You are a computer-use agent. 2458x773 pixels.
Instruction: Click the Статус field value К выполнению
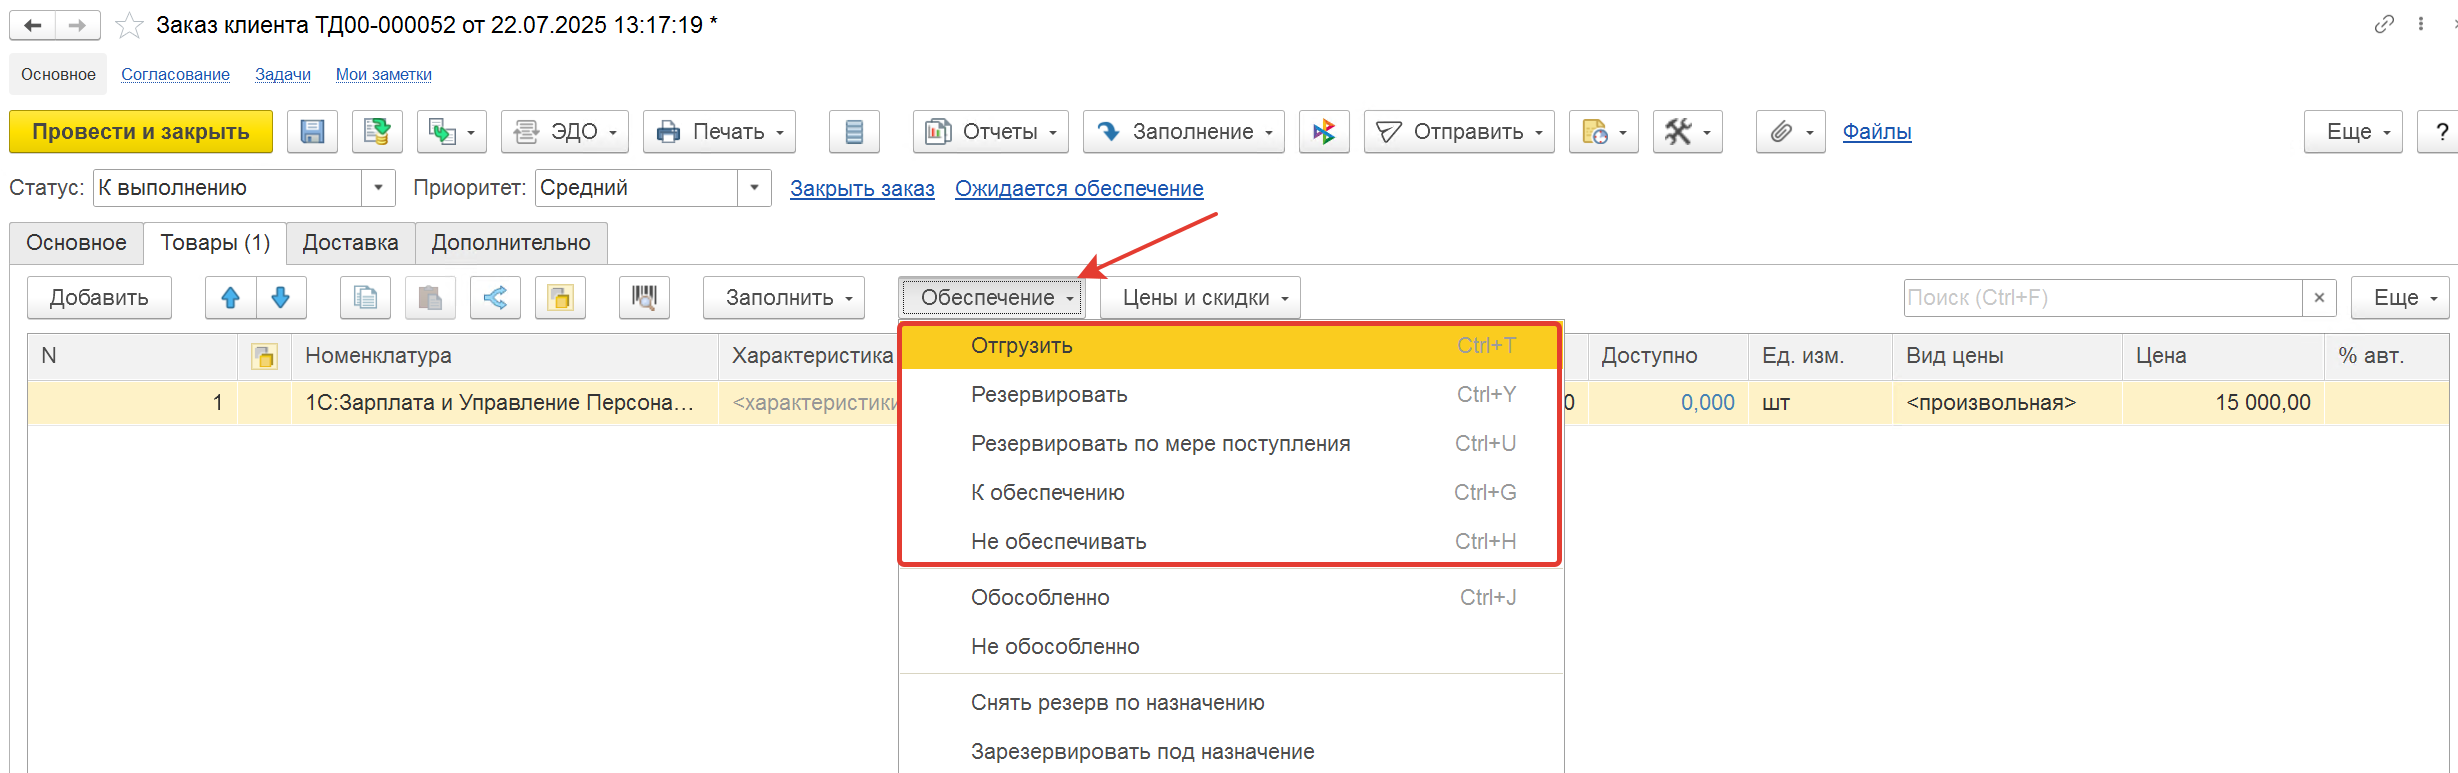(228, 188)
